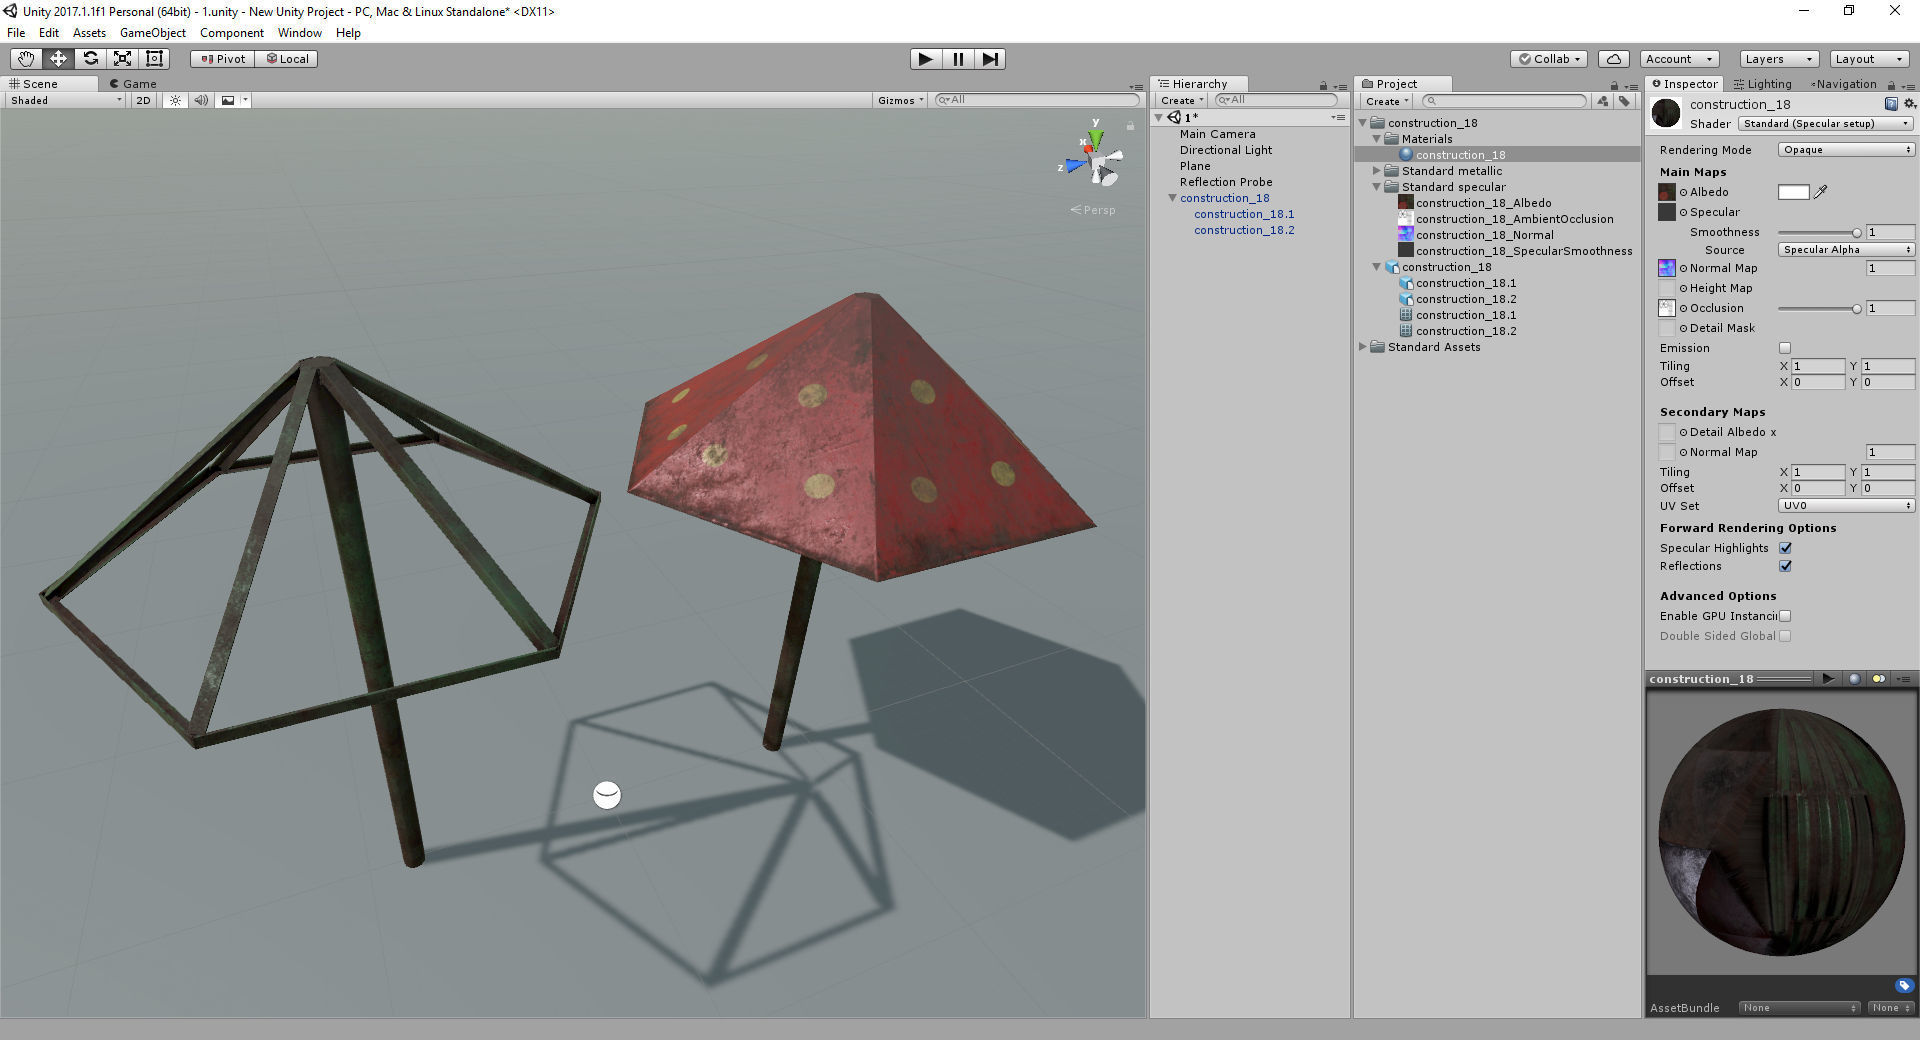Select the Scale tool
This screenshot has width=1920, height=1040.
click(122, 59)
